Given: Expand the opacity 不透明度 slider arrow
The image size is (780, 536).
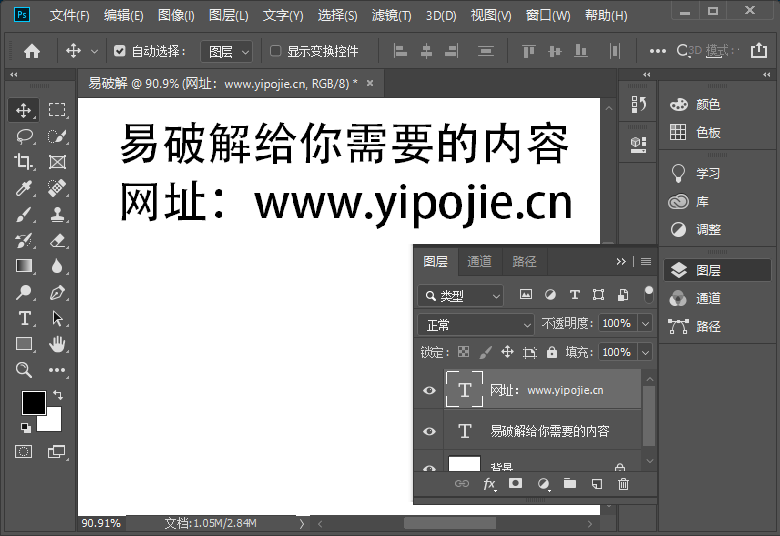Looking at the screenshot, I should pyautogui.click(x=645, y=323).
